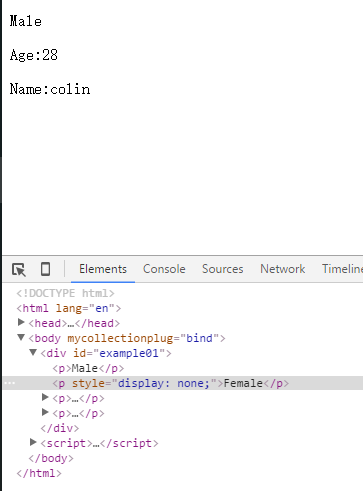Click the closing div tag row
Screen dimensions: 363x491
pyautogui.click(x=60, y=428)
